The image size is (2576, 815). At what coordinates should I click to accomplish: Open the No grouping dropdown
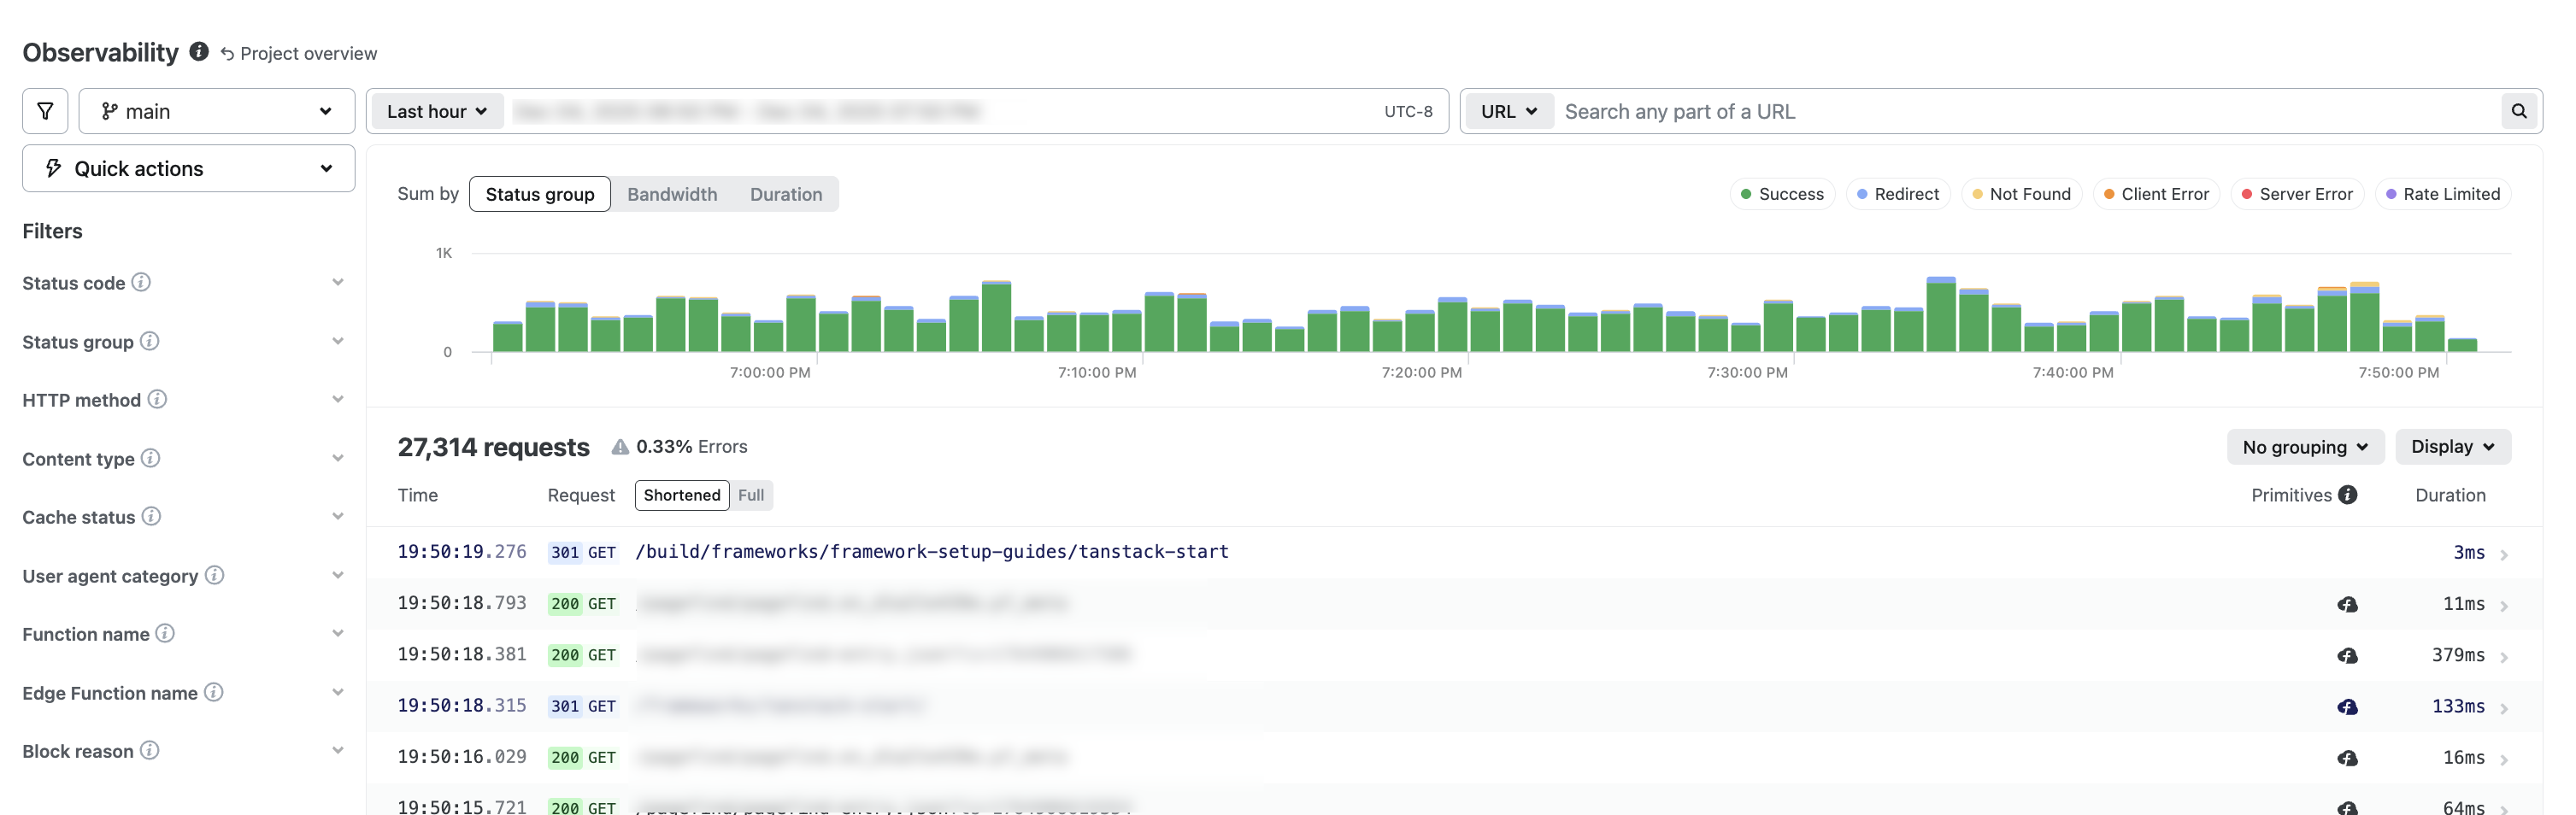(x=2305, y=446)
